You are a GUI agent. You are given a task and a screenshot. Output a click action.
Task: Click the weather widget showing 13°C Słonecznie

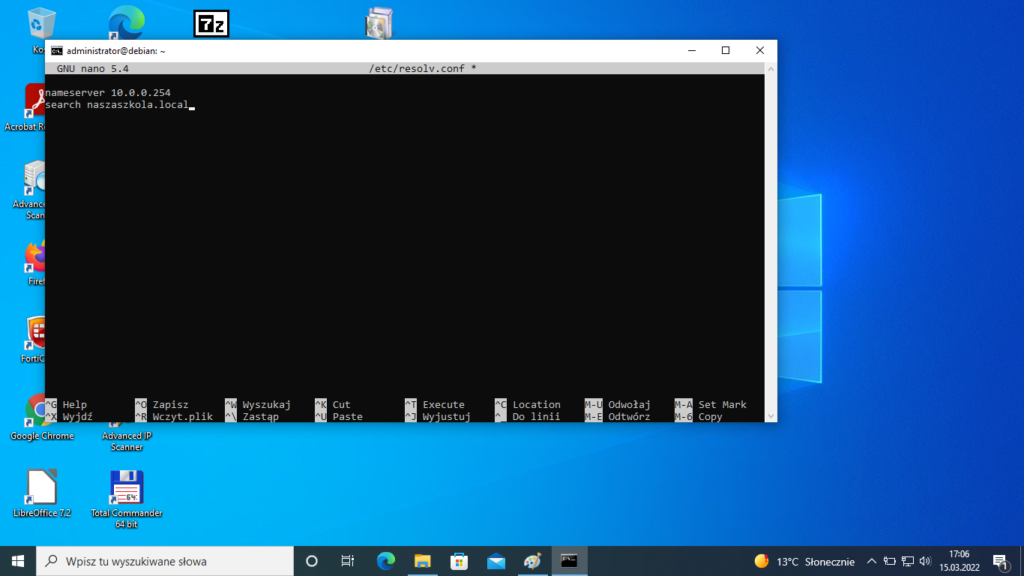click(x=804, y=561)
